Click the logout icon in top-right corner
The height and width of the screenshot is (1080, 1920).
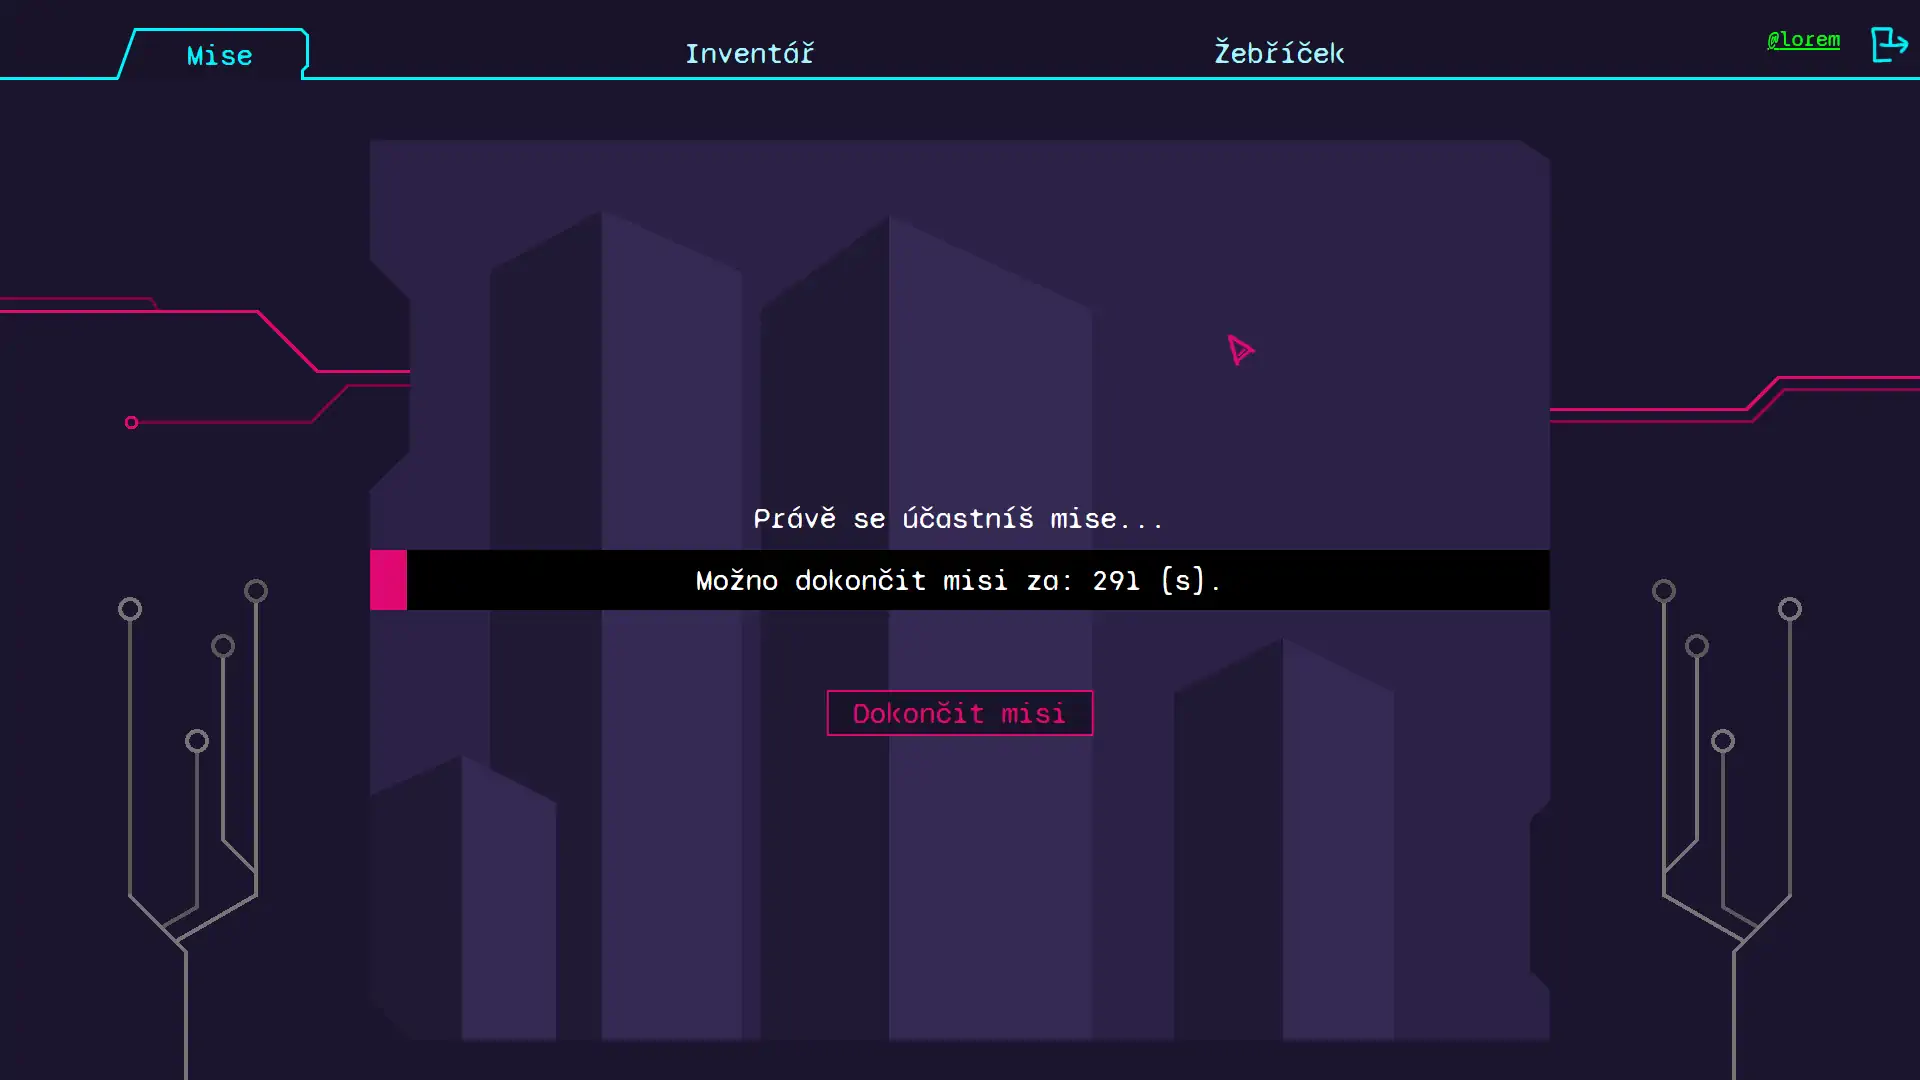[1888, 44]
